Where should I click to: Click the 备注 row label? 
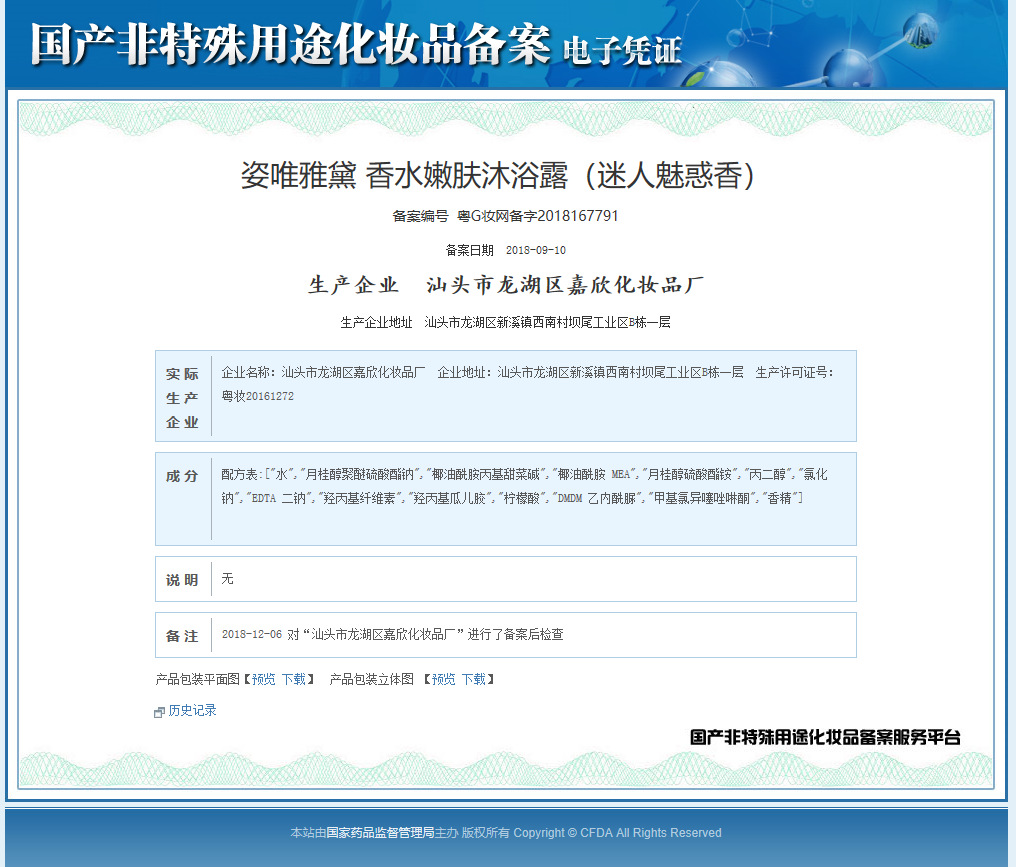pos(182,636)
